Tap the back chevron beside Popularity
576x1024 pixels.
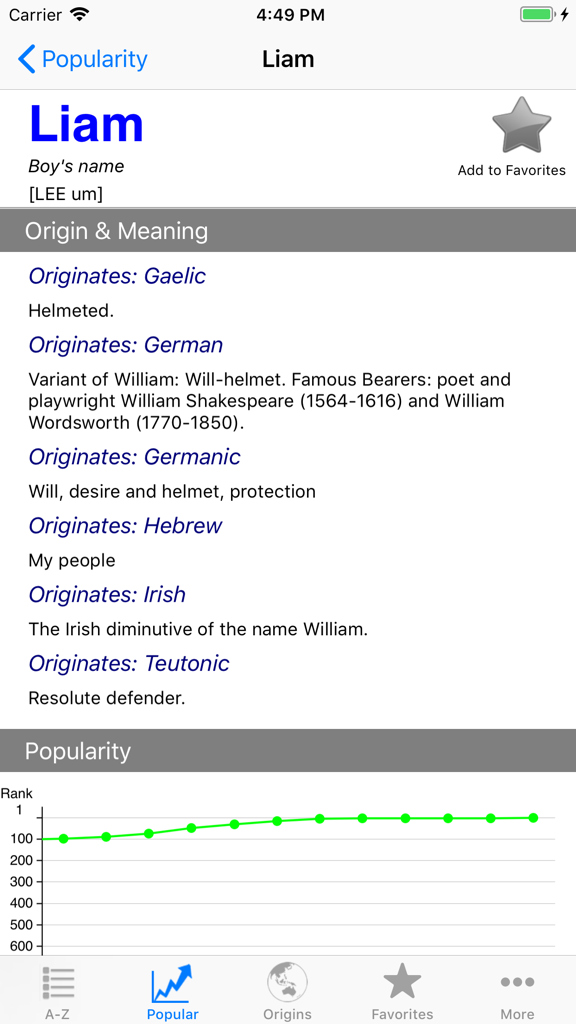pos(26,59)
